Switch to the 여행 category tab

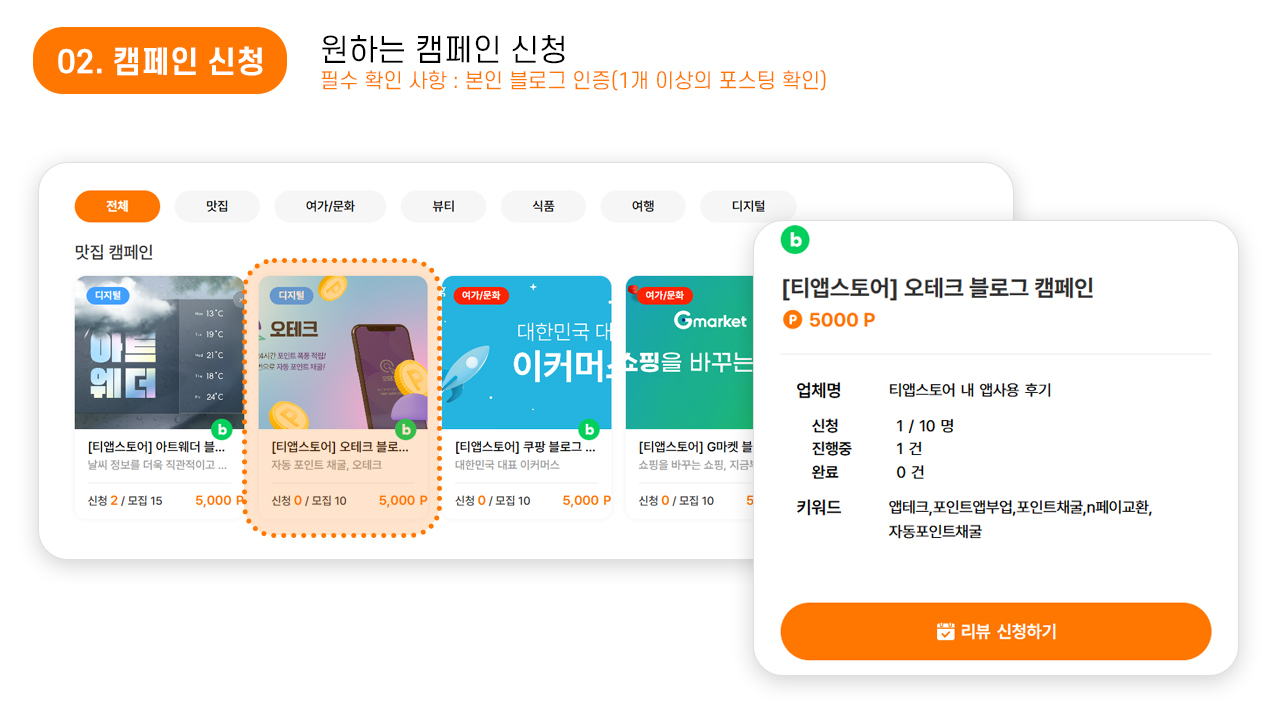(x=643, y=206)
